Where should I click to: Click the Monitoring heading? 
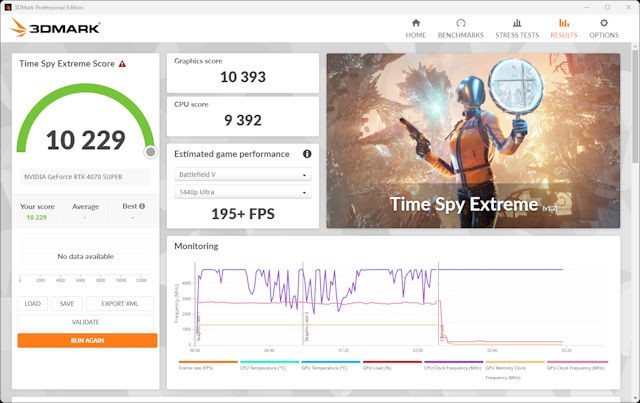coord(196,246)
